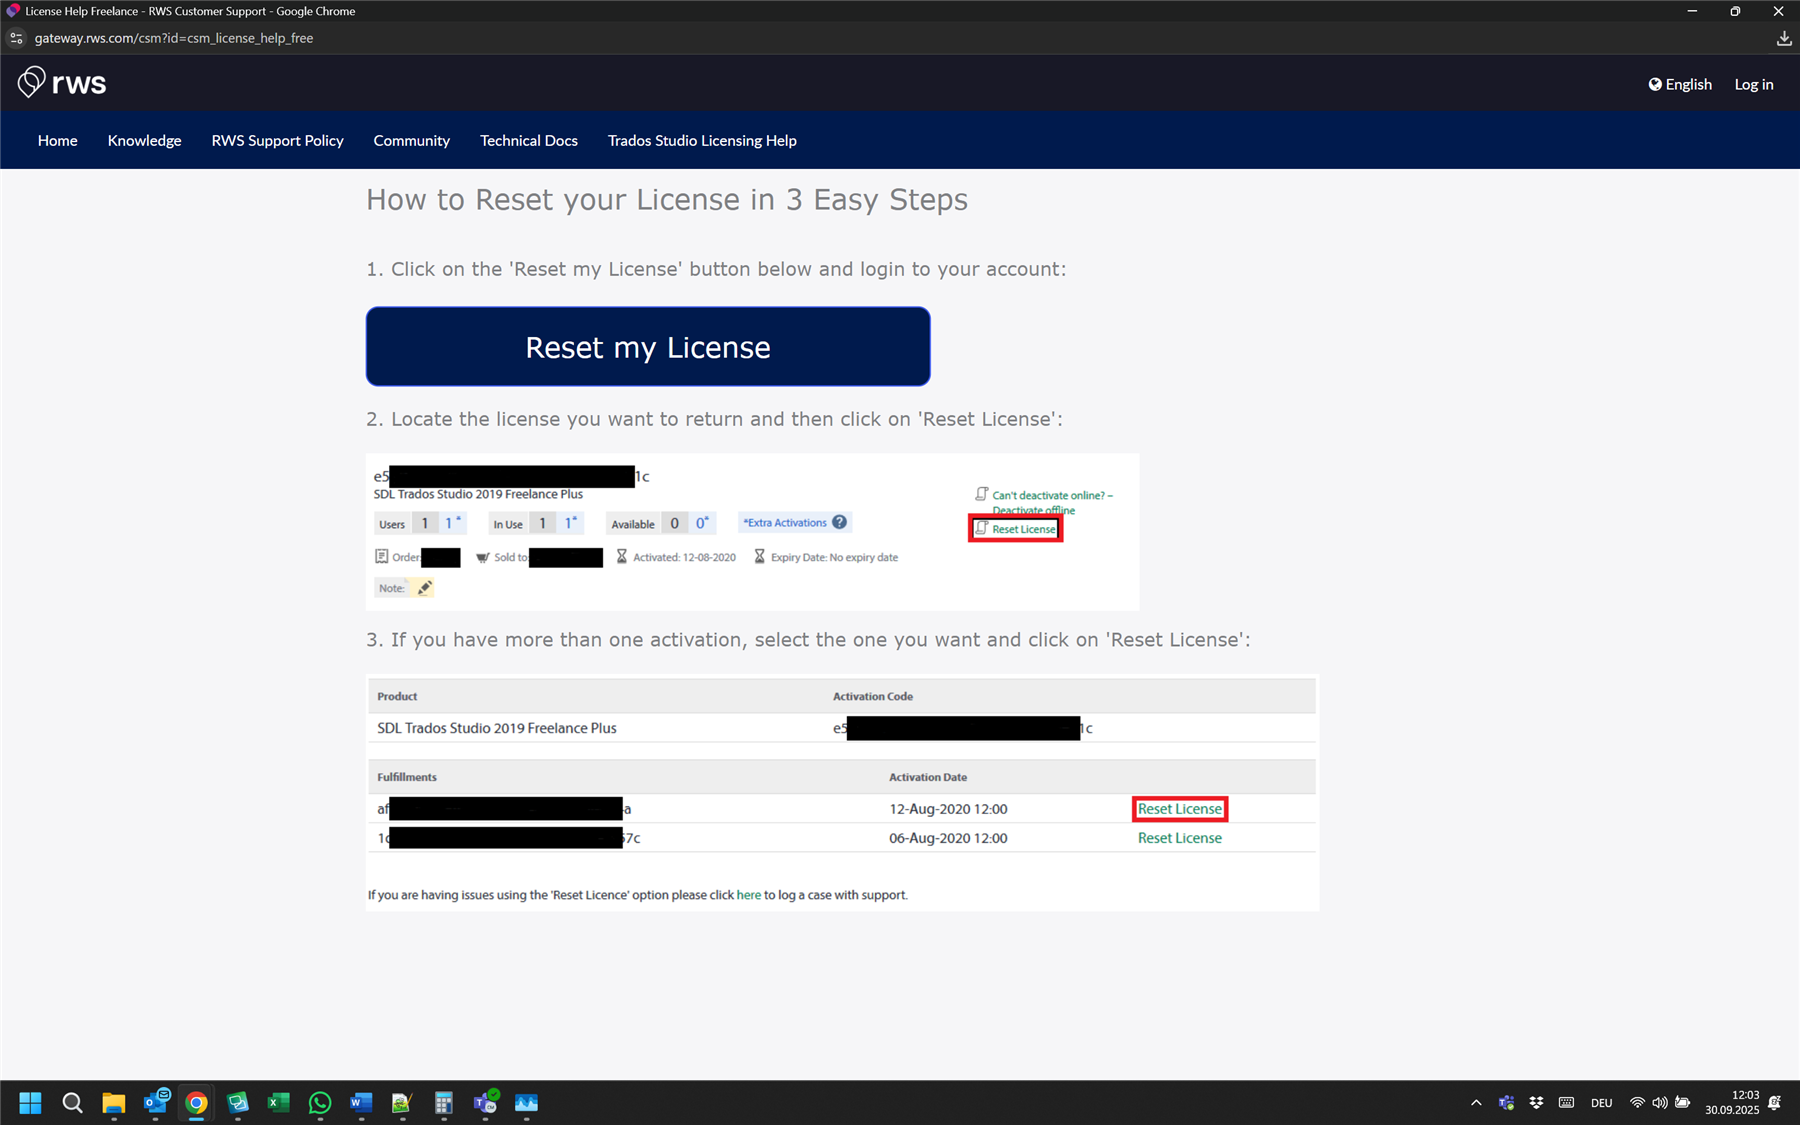1800x1125 pixels.
Task: Open Dropbox from the system tray
Action: [x=1536, y=1102]
